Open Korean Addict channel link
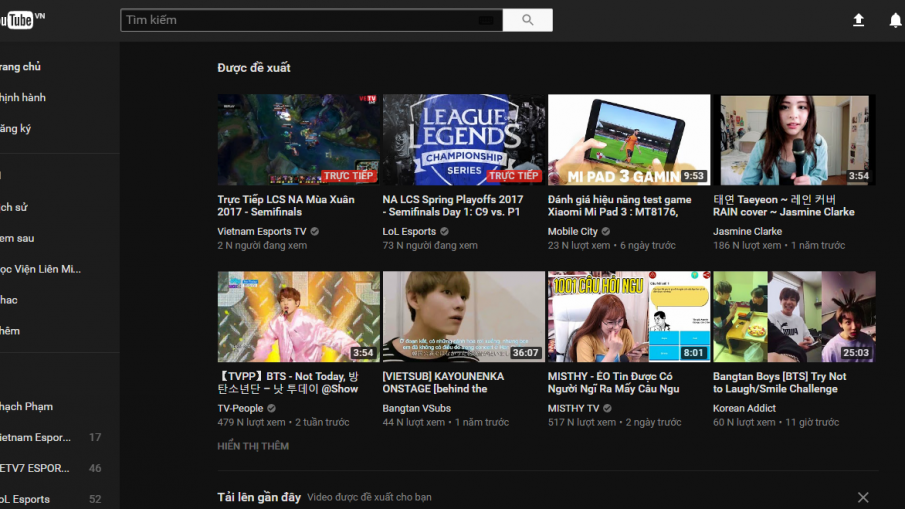This screenshot has height=509, width=905. coord(744,408)
